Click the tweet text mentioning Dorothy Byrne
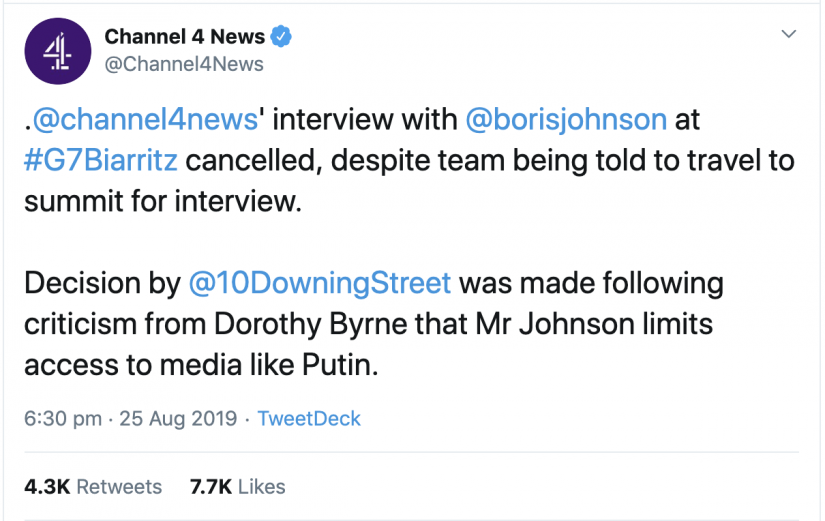 pos(374,324)
